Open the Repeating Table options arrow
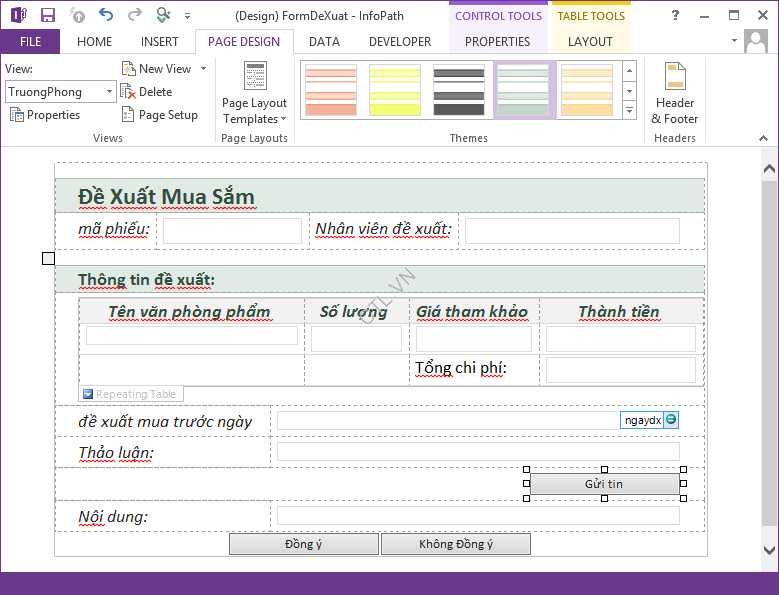The image size is (779, 595). pos(88,395)
